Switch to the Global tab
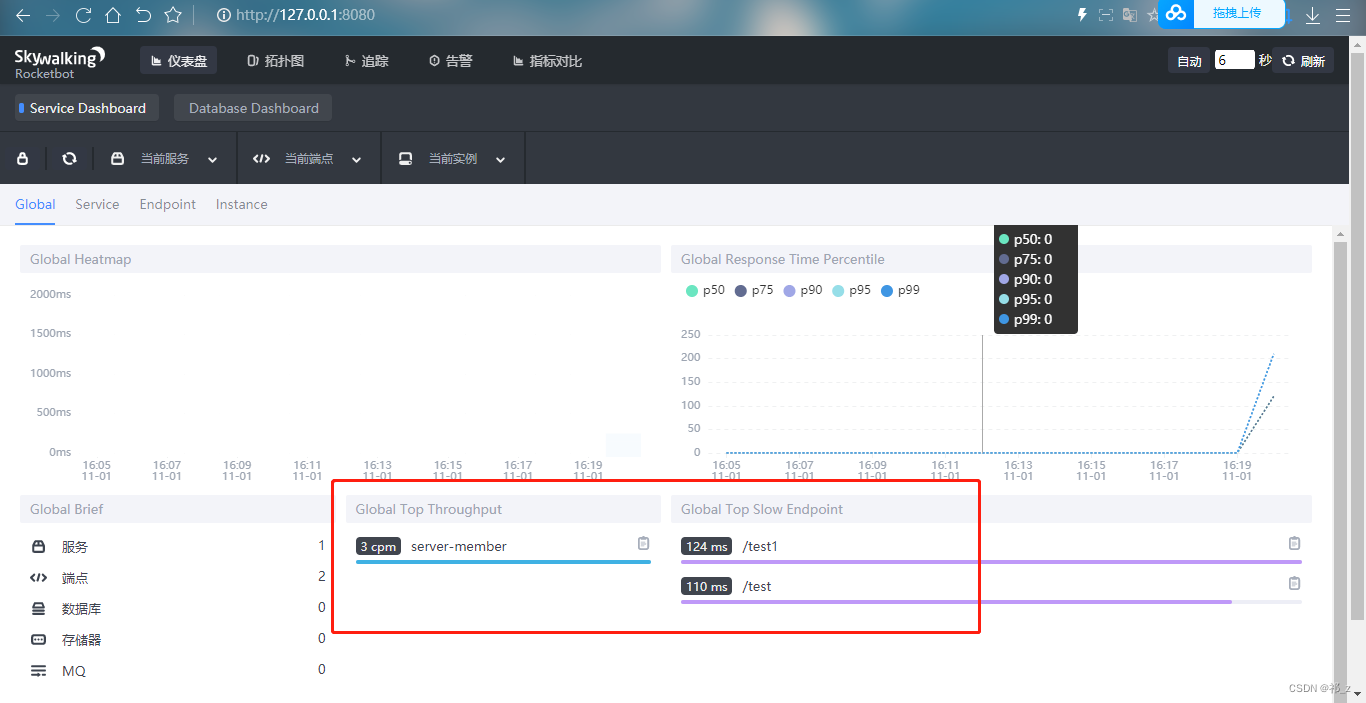Image resolution: width=1366 pixels, height=703 pixels. pyautogui.click(x=35, y=204)
